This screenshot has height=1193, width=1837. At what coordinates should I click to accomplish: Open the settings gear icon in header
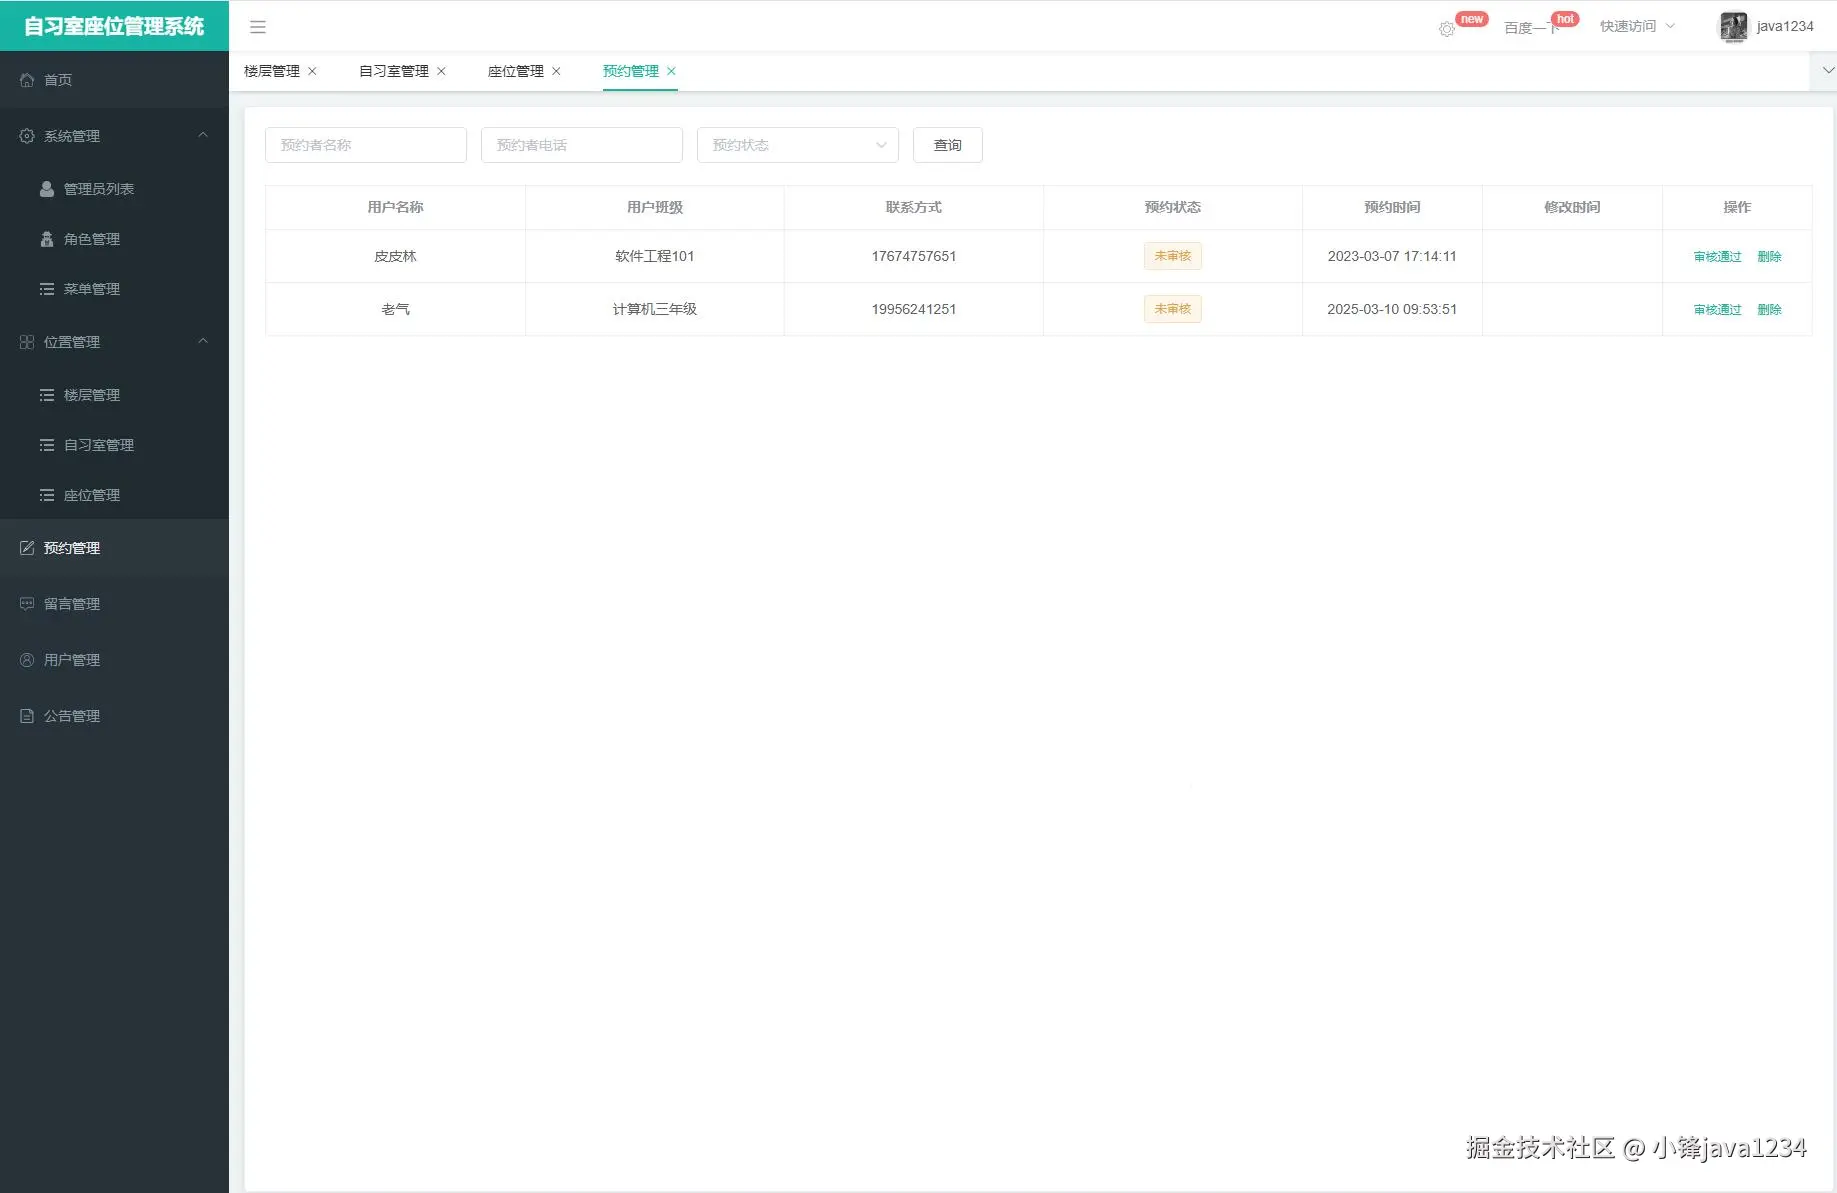pyautogui.click(x=1446, y=29)
